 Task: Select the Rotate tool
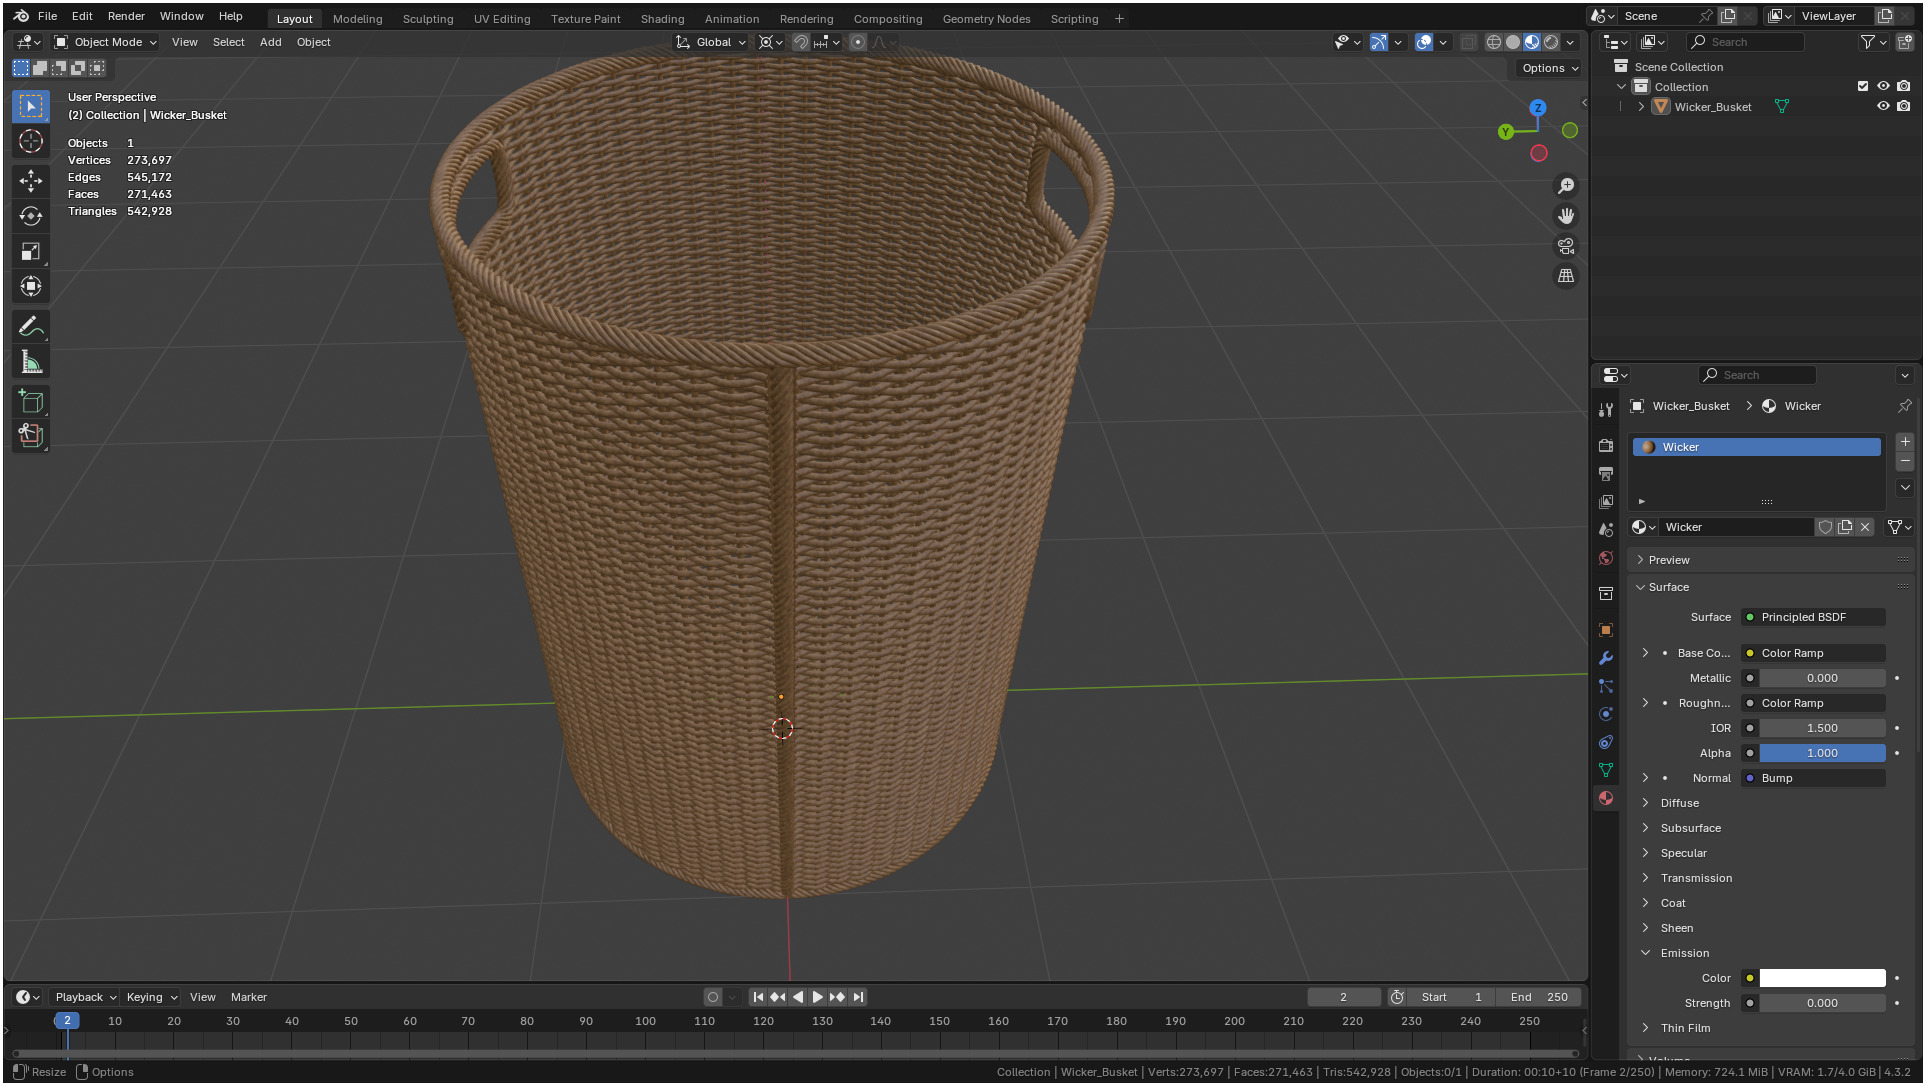tap(31, 216)
